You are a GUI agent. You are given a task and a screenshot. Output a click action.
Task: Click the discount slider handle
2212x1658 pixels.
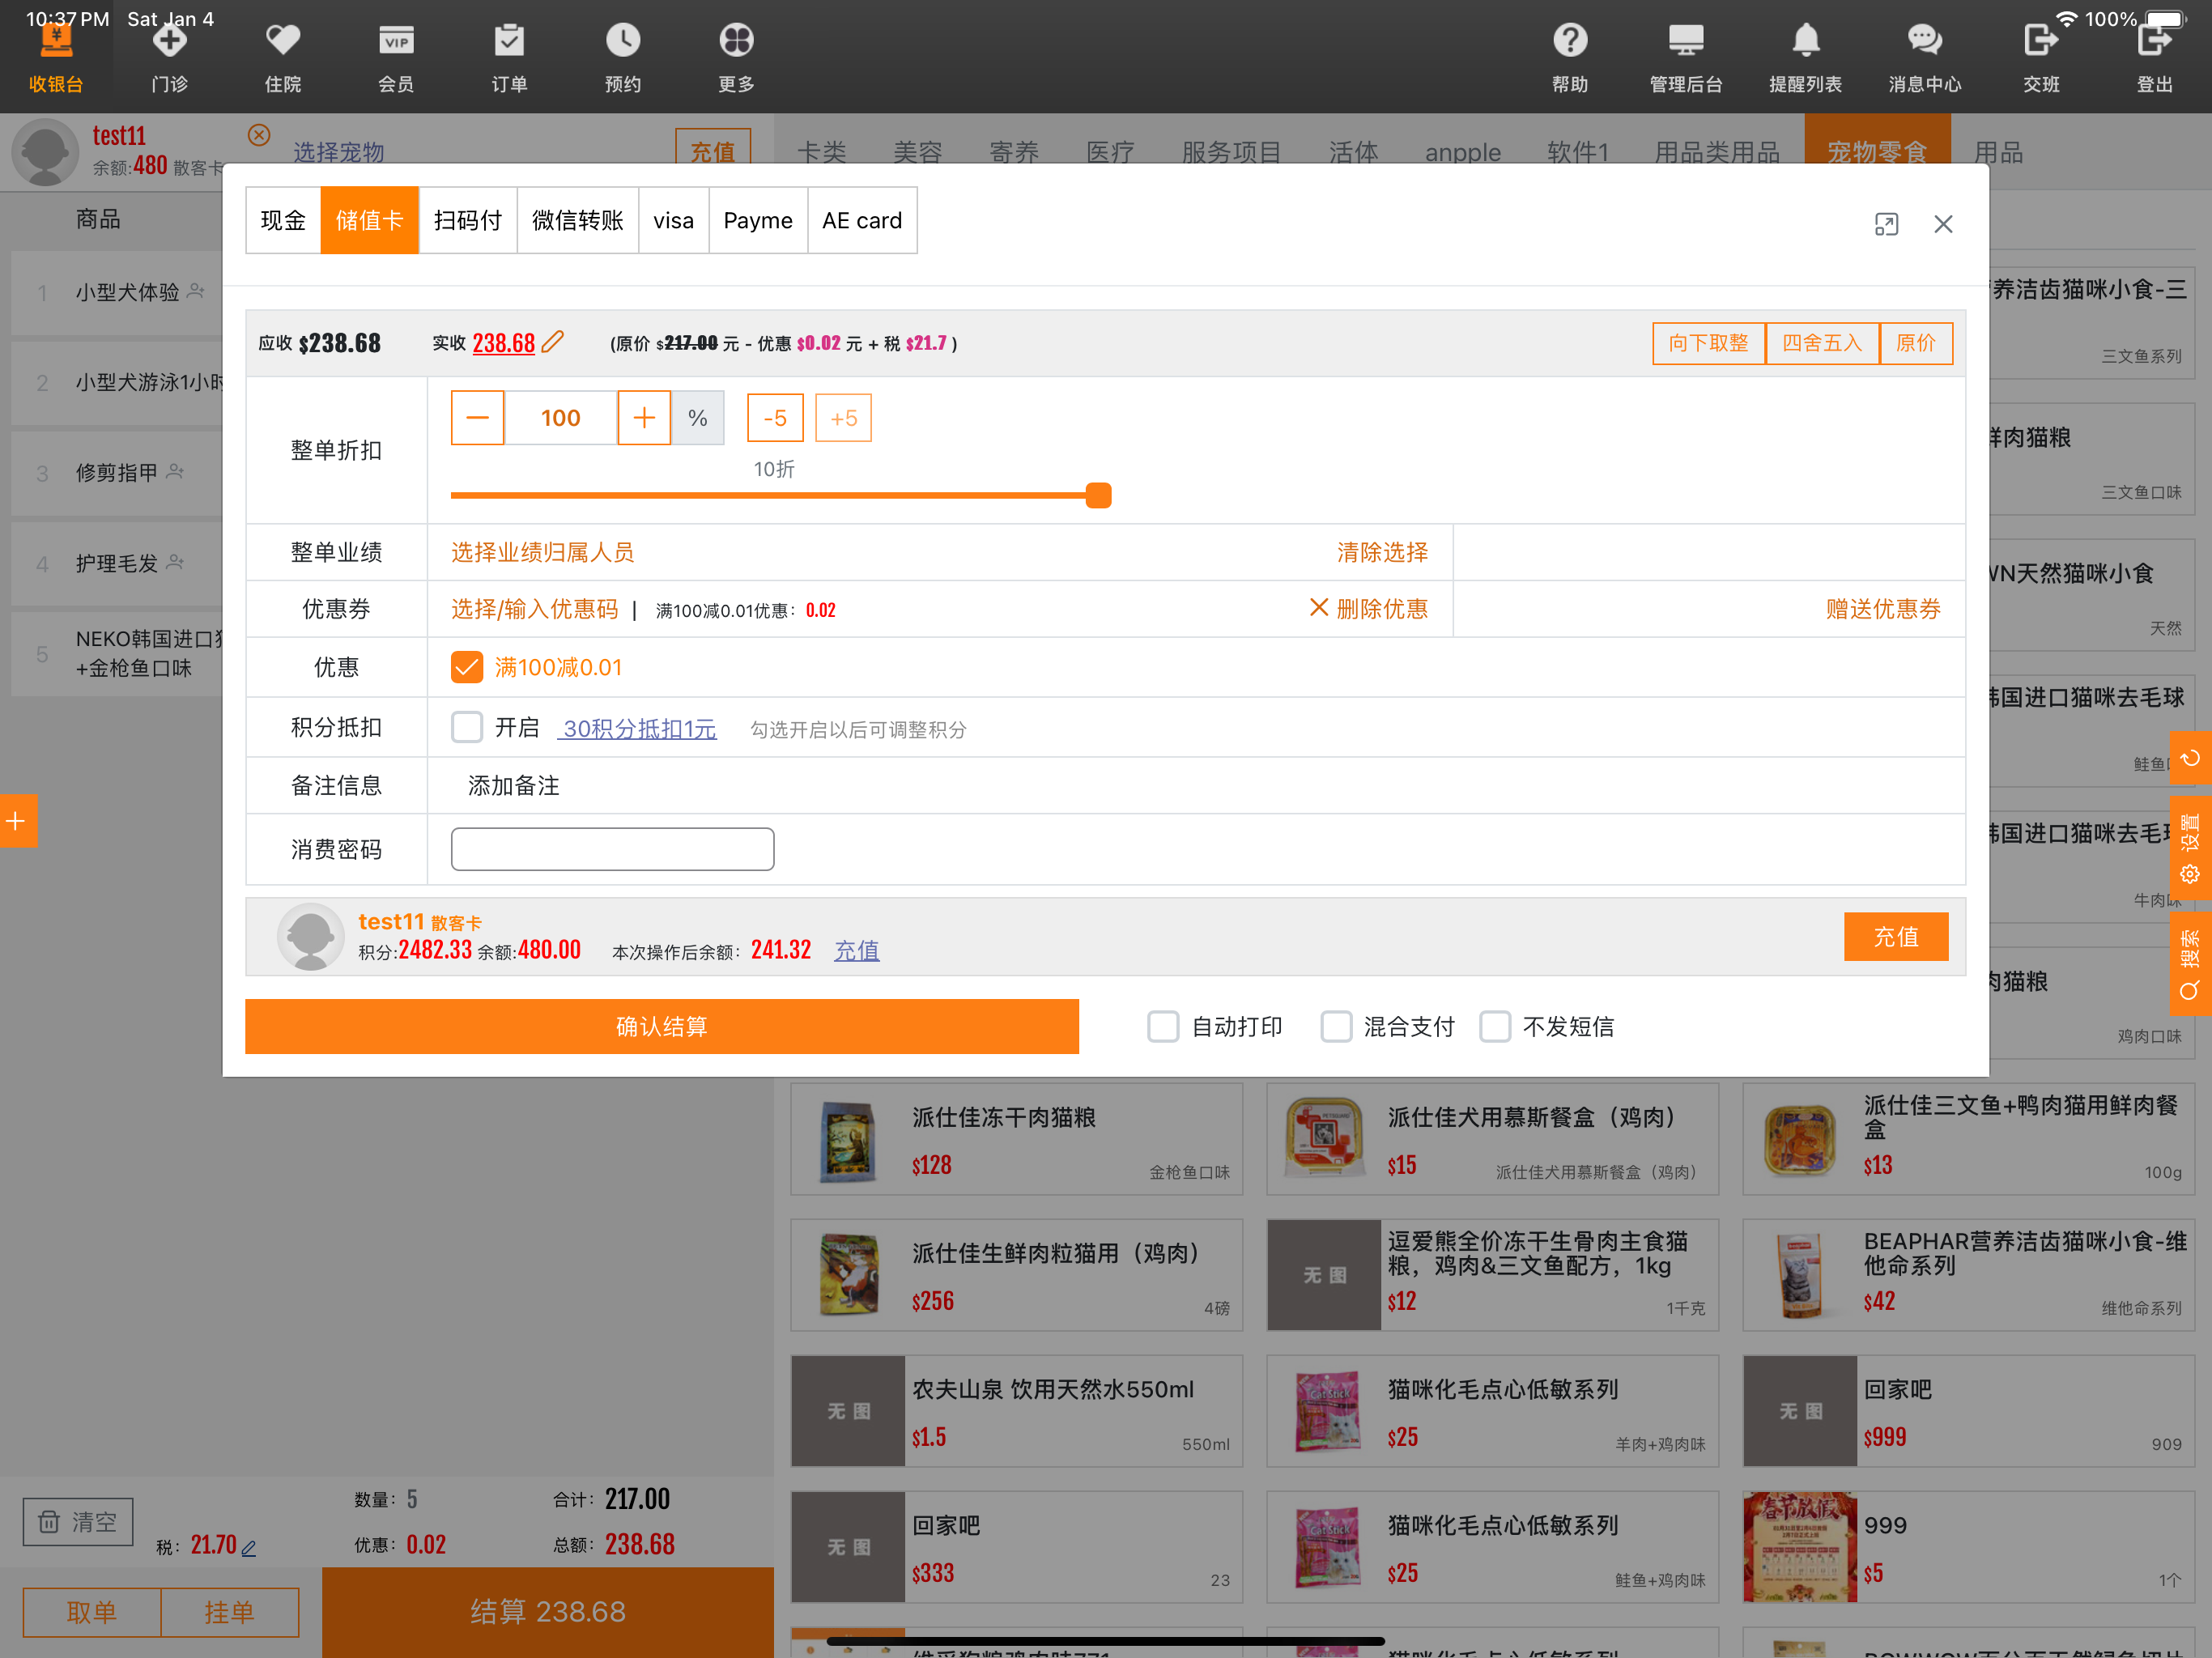1098,495
